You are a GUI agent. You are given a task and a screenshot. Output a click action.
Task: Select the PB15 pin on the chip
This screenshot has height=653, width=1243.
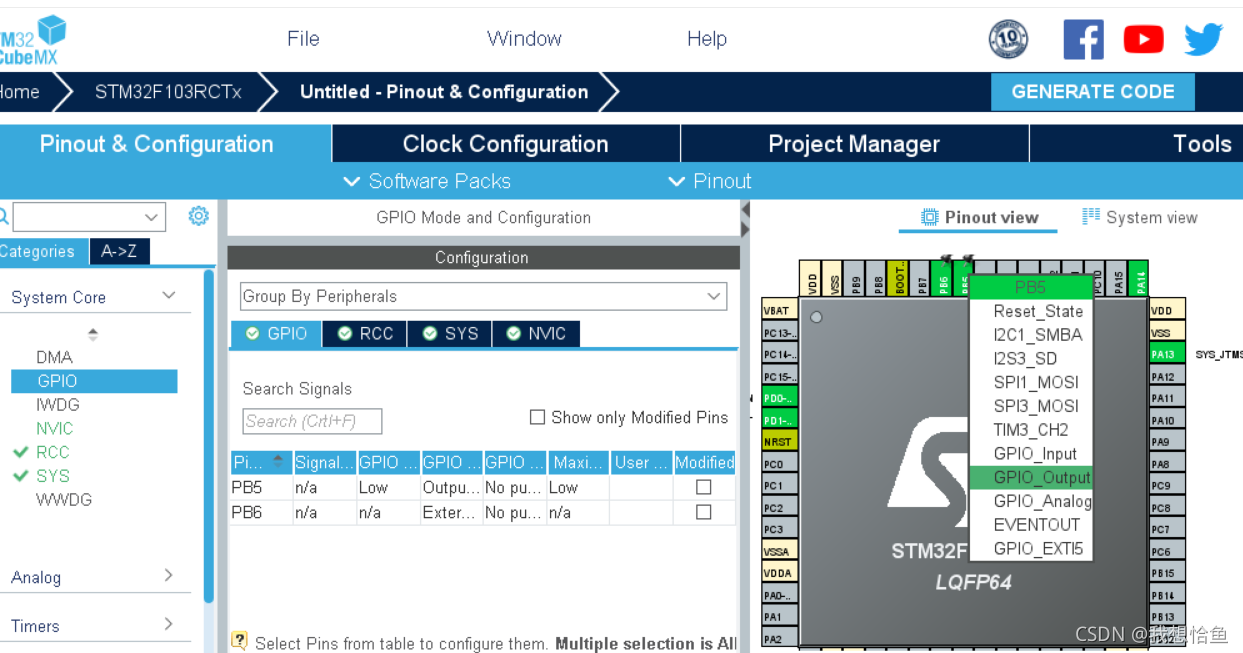(1166, 573)
